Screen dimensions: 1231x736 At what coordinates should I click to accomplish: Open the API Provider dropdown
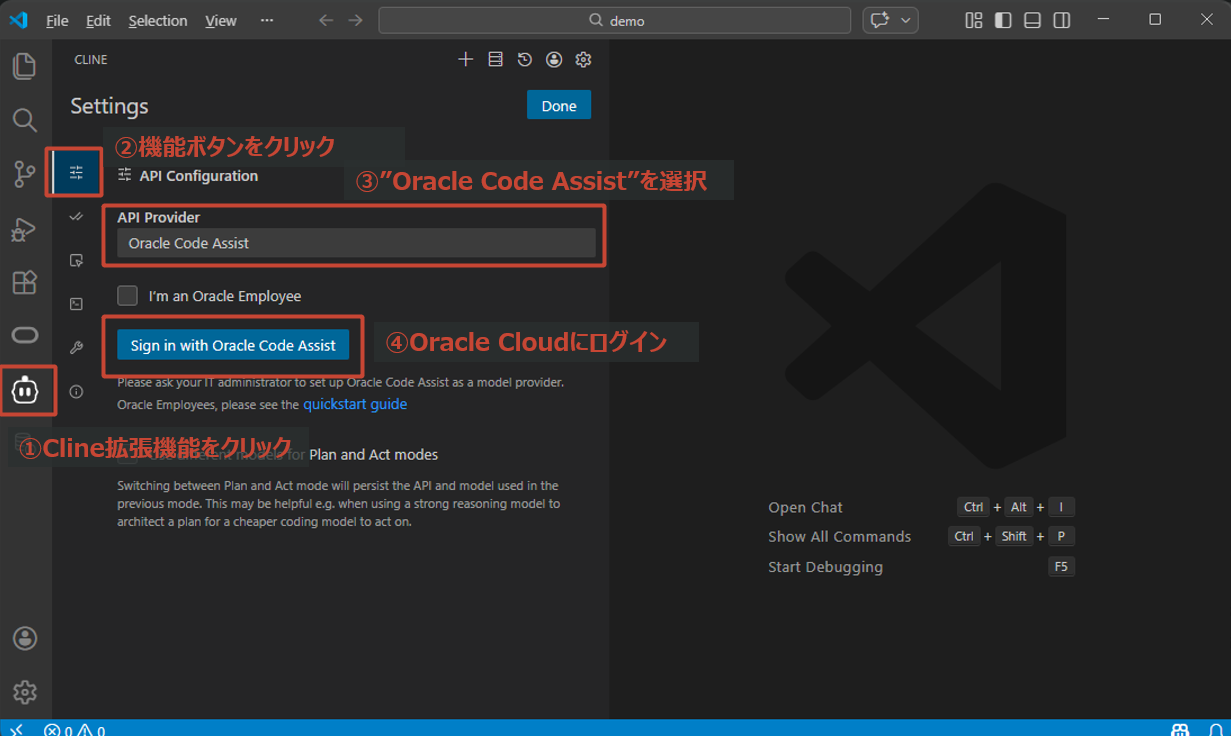356,243
